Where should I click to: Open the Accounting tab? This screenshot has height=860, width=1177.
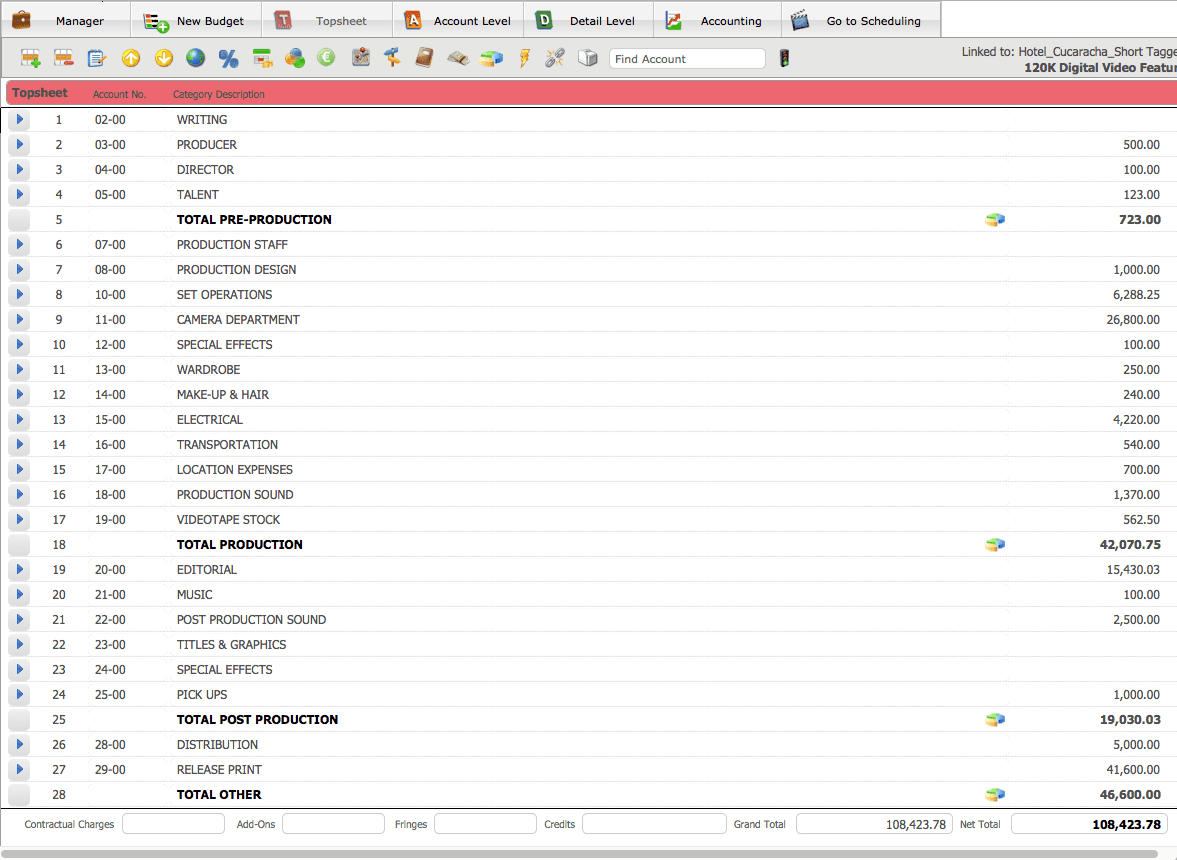pos(718,20)
